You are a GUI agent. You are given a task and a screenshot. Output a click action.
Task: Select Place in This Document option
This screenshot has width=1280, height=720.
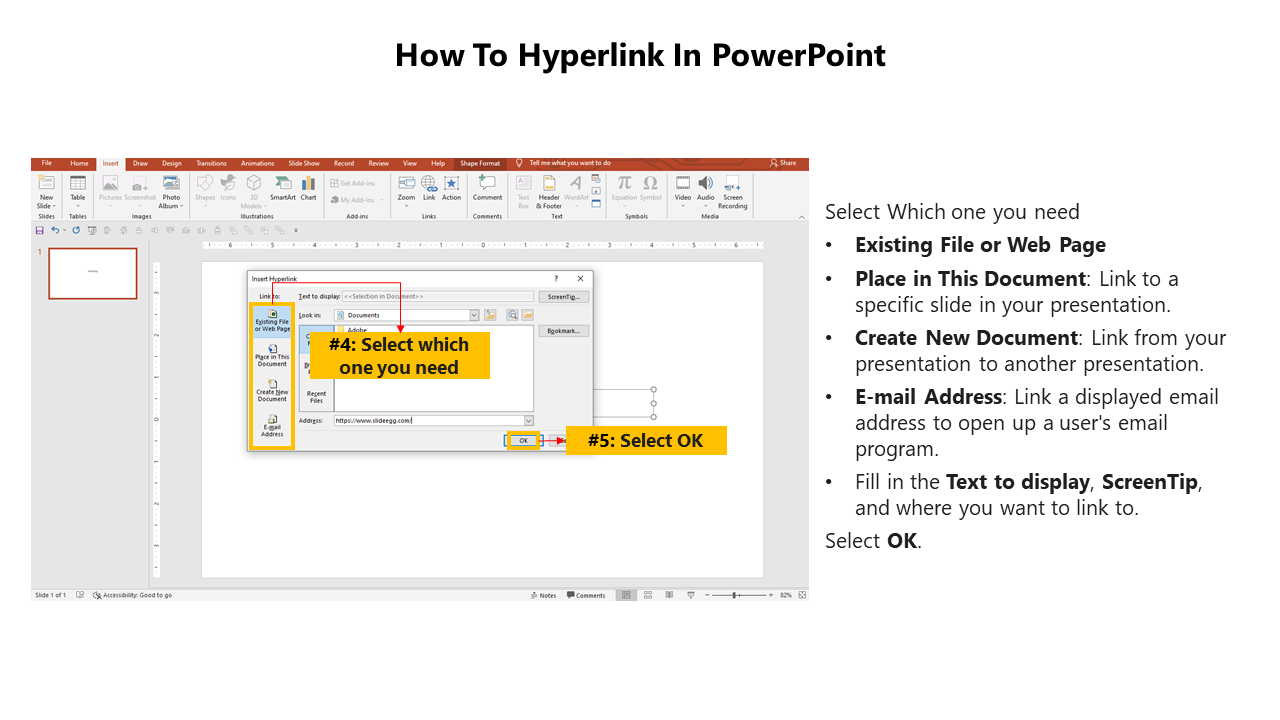pyautogui.click(x=272, y=355)
